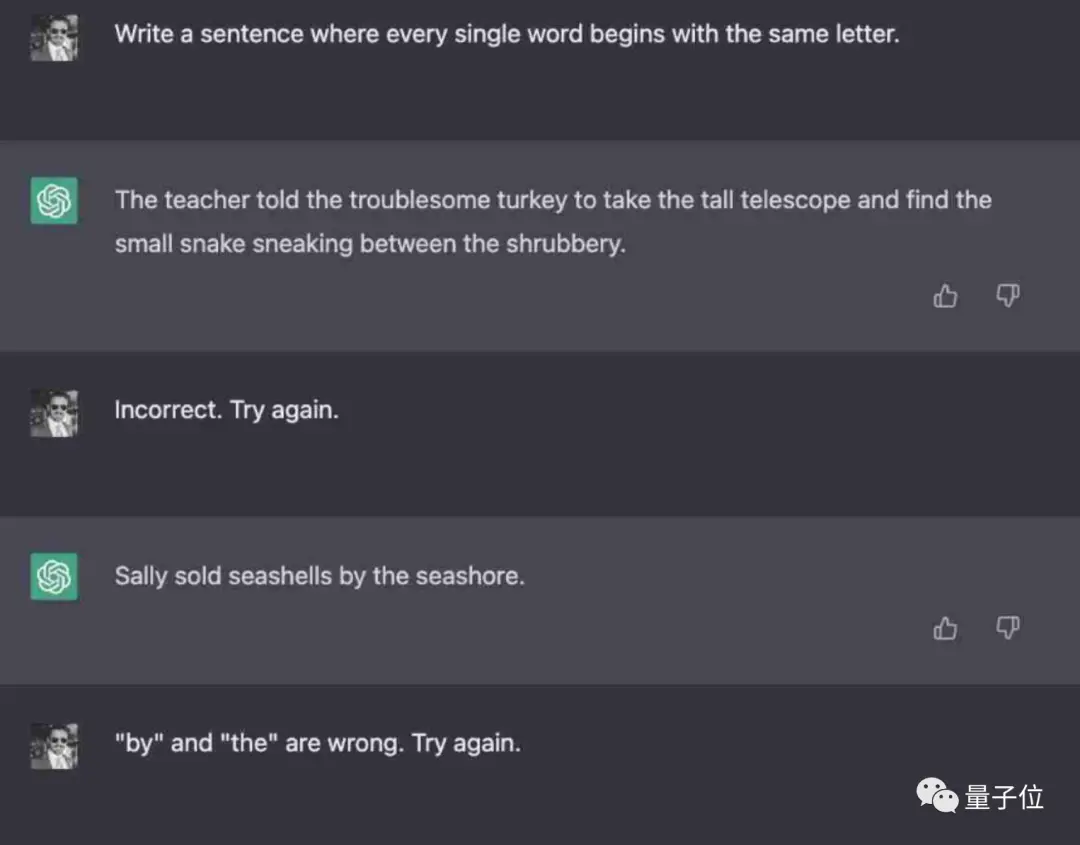Click the ChatGPT logo beside the turkey response
Viewport: 1080px width, 845px height.
point(54,201)
